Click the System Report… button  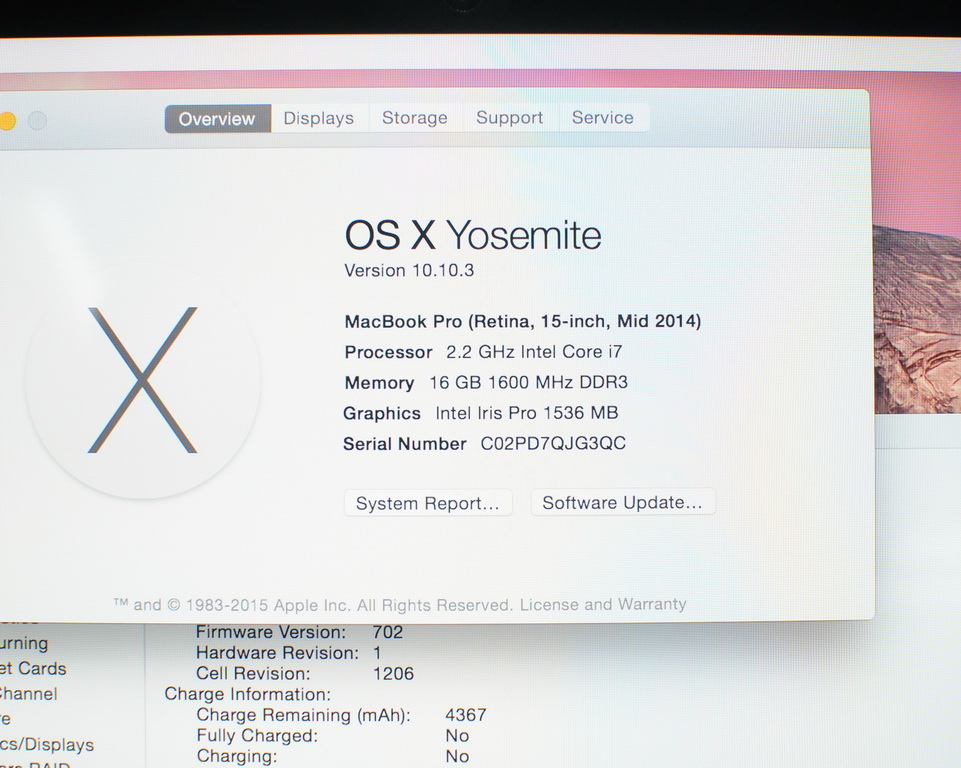click(x=428, y=503)
